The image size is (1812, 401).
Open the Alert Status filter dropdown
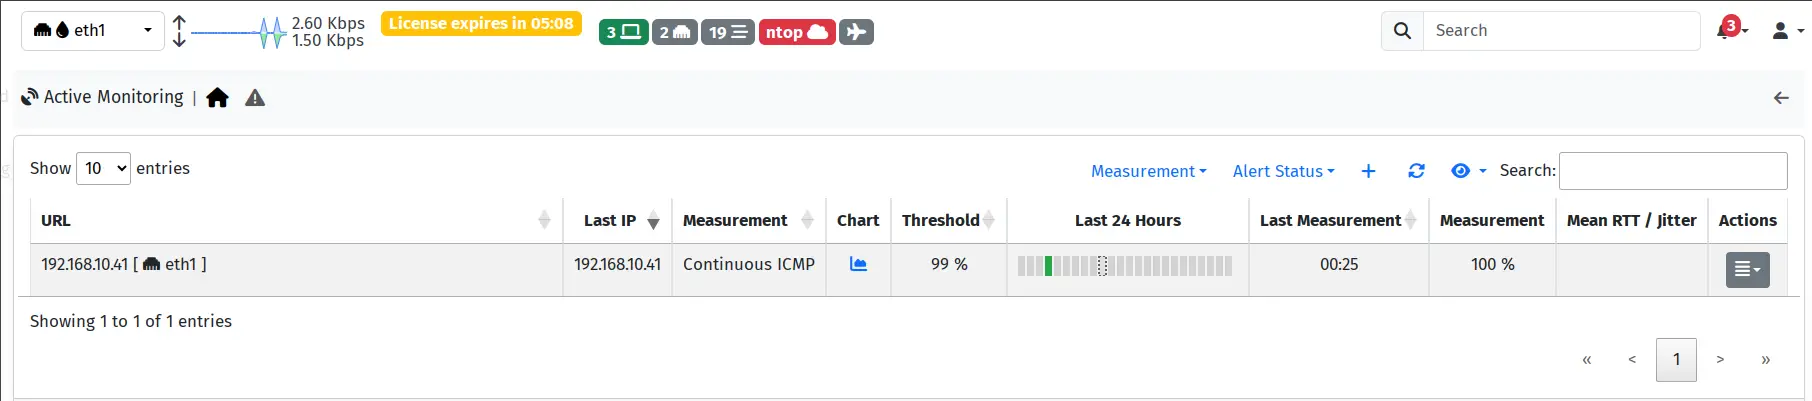coord(1283,171)
